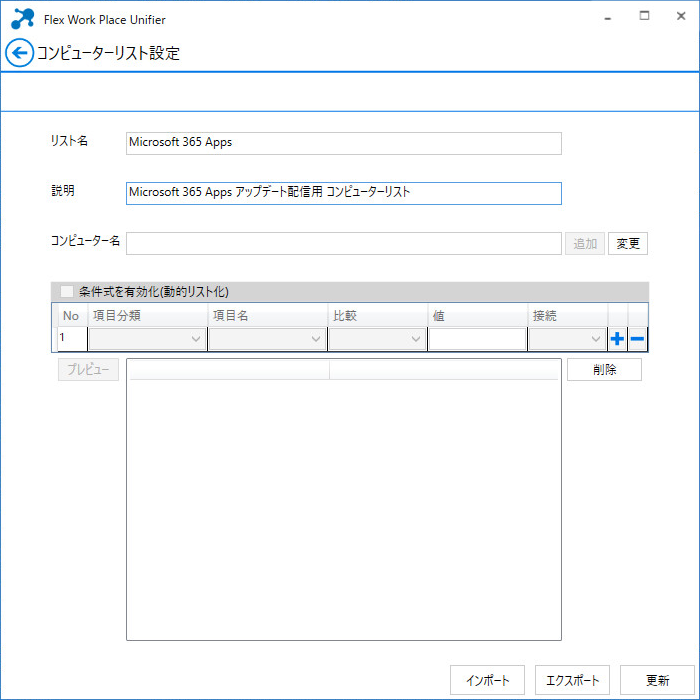Open the 項目分類 dropdown in row 1
This screenshot has width=700, height=700.
tap(147, 339)
